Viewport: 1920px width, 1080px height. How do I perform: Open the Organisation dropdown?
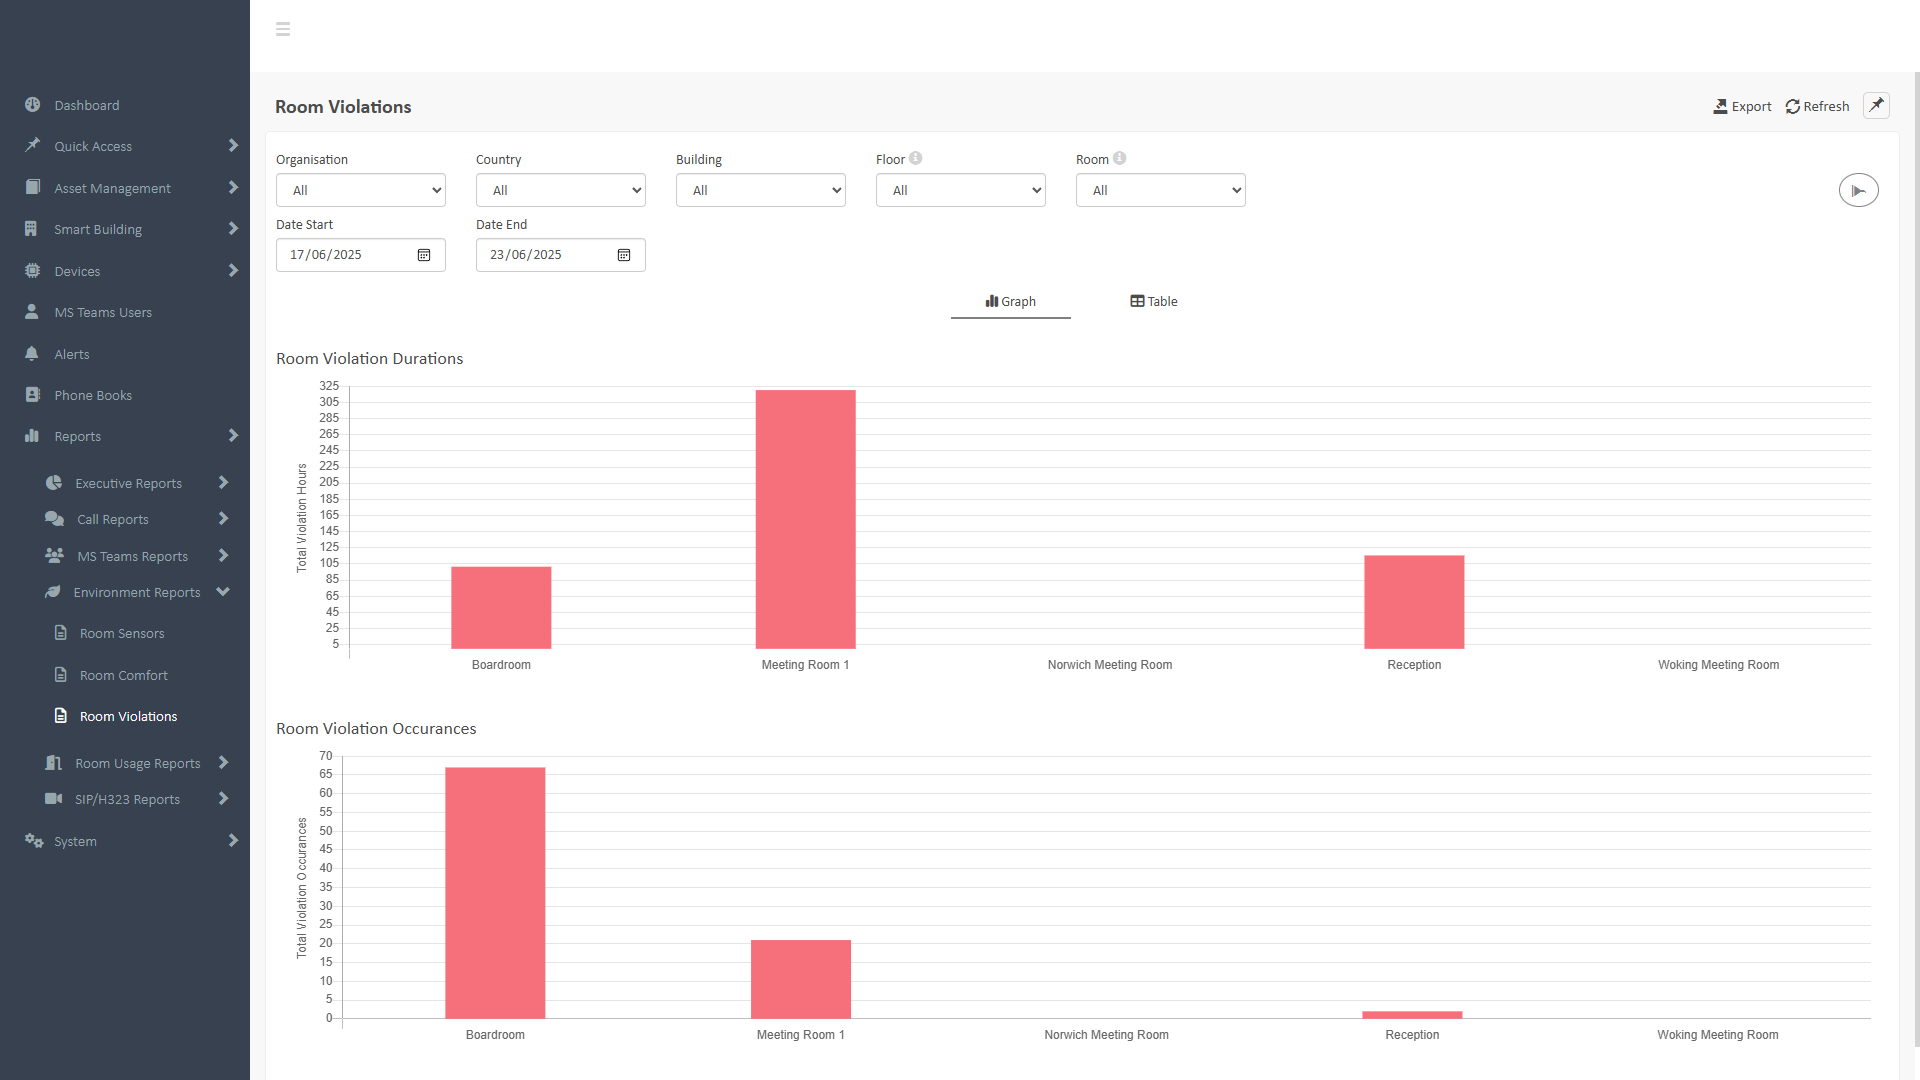click(361, 190)
